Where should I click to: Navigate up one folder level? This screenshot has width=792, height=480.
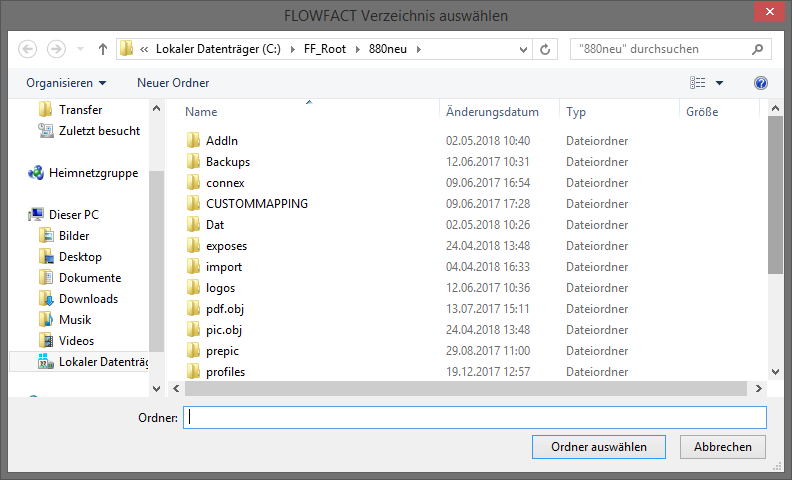point(103,49)
